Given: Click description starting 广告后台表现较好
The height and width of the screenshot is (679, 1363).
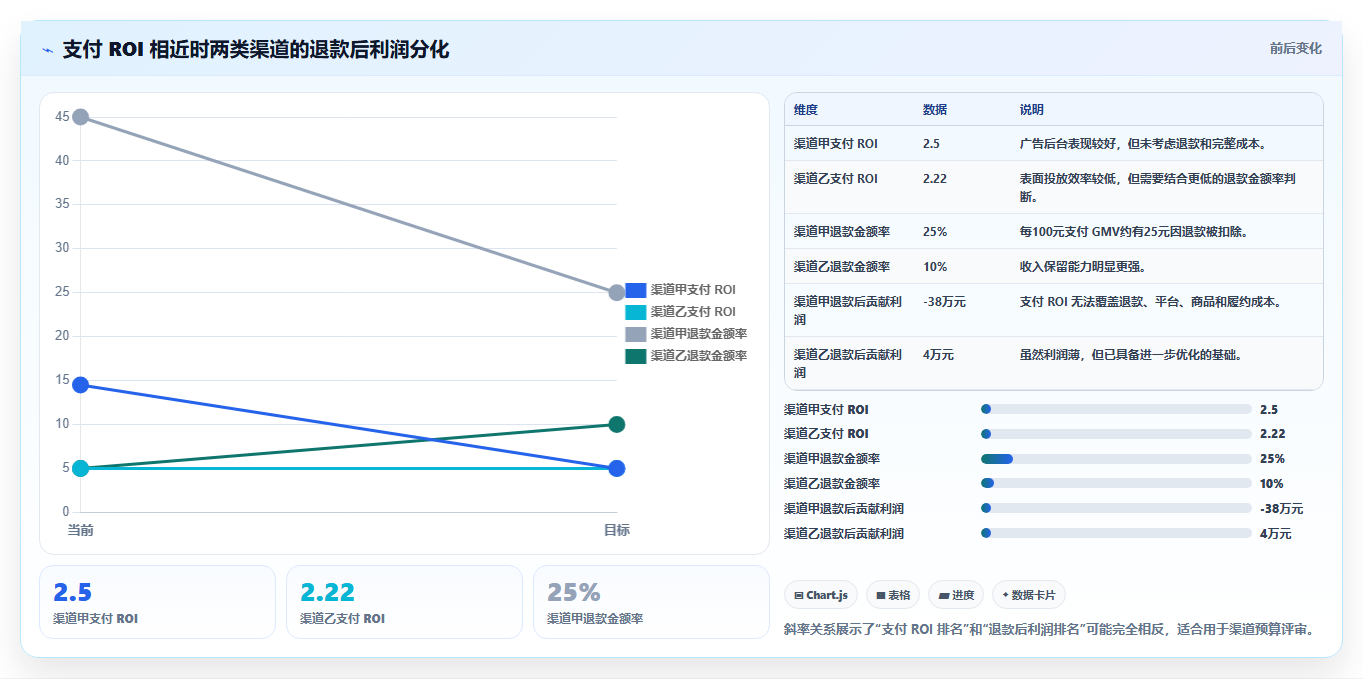Looking at the screenshot, I should pos(1144,144).
